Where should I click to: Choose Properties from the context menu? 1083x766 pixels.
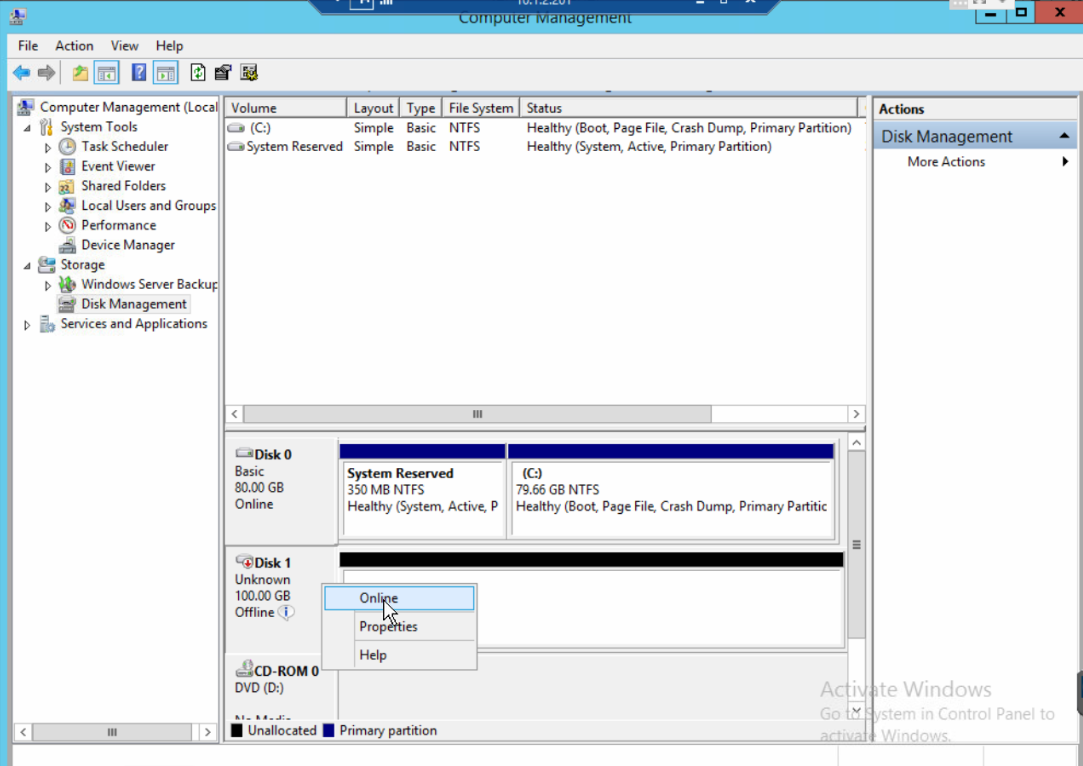pyautogui.click(x=399, y=626)
